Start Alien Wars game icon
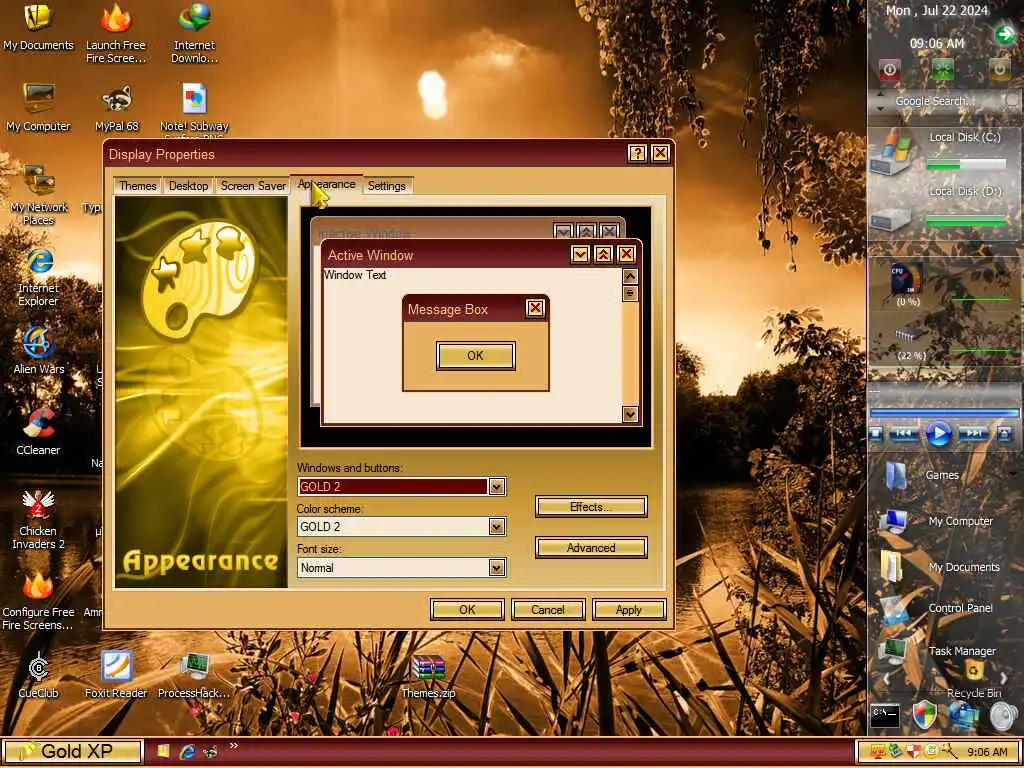The width and height of the screenshot is (1024, 768). (39, 350)
